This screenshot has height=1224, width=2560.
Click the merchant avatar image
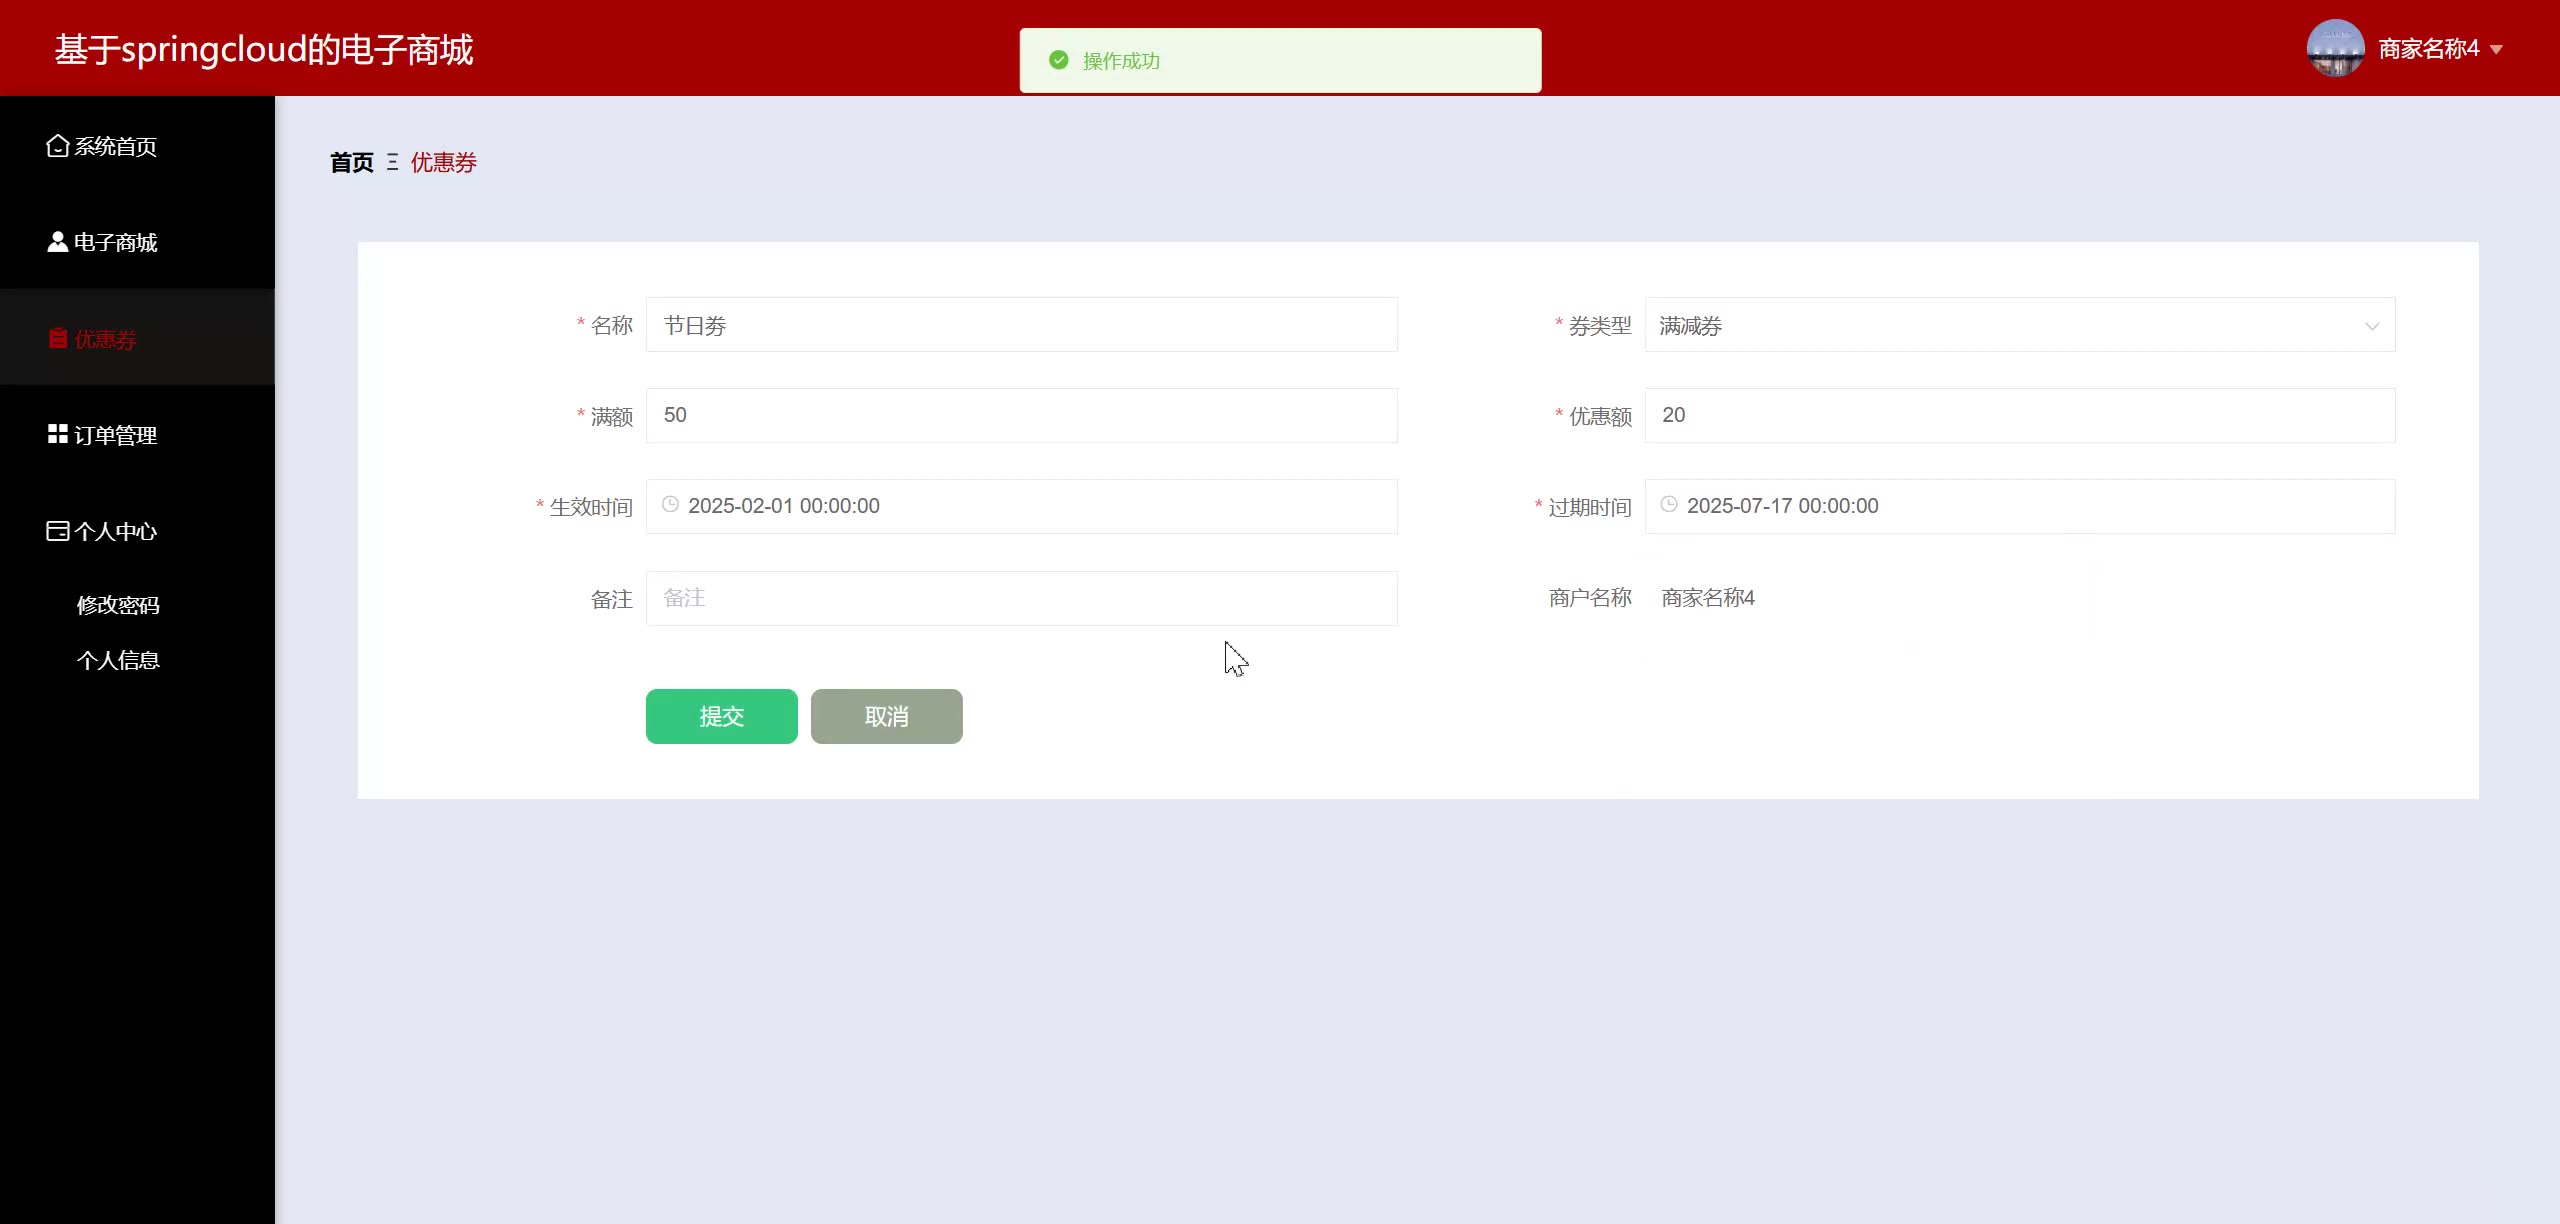[2335, 48]
